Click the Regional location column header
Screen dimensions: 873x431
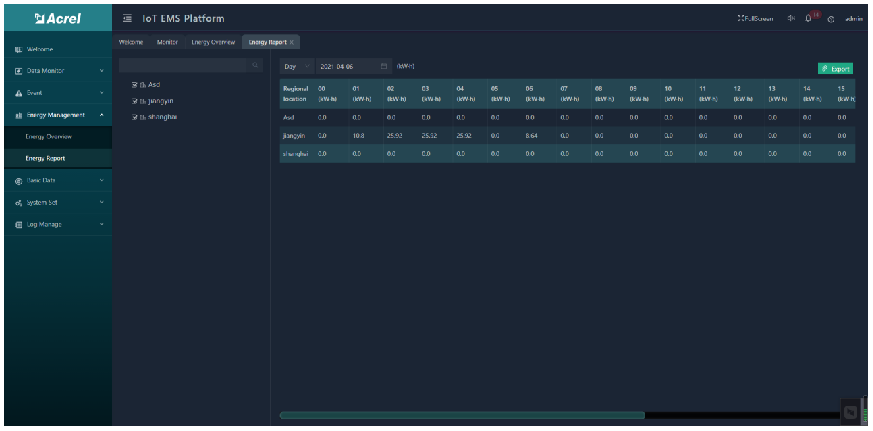(x=296, y=94)
